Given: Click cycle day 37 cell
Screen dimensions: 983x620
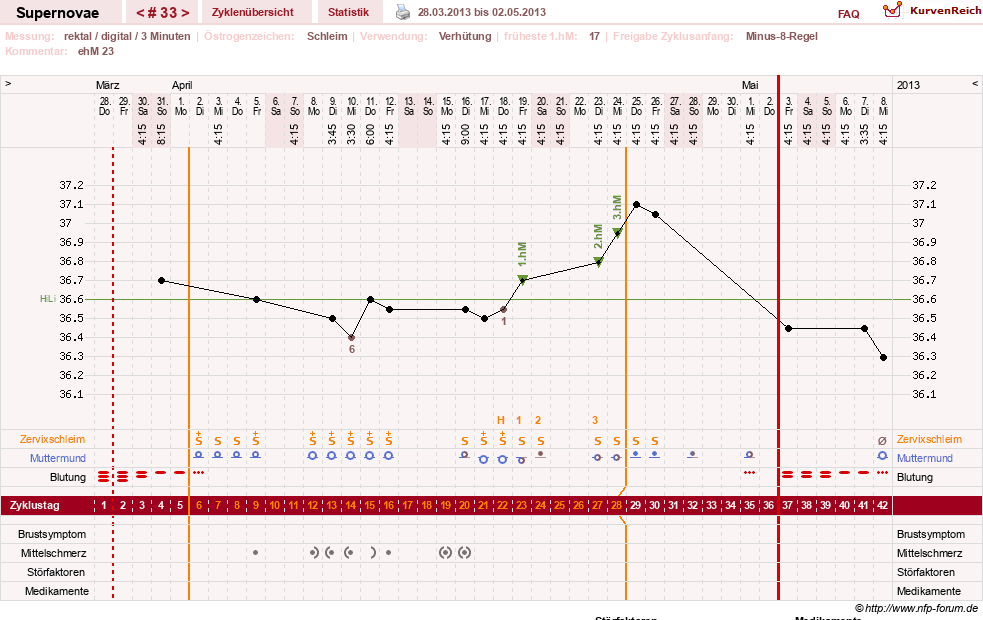Looking at the screenshot, I should coord(788,505).
